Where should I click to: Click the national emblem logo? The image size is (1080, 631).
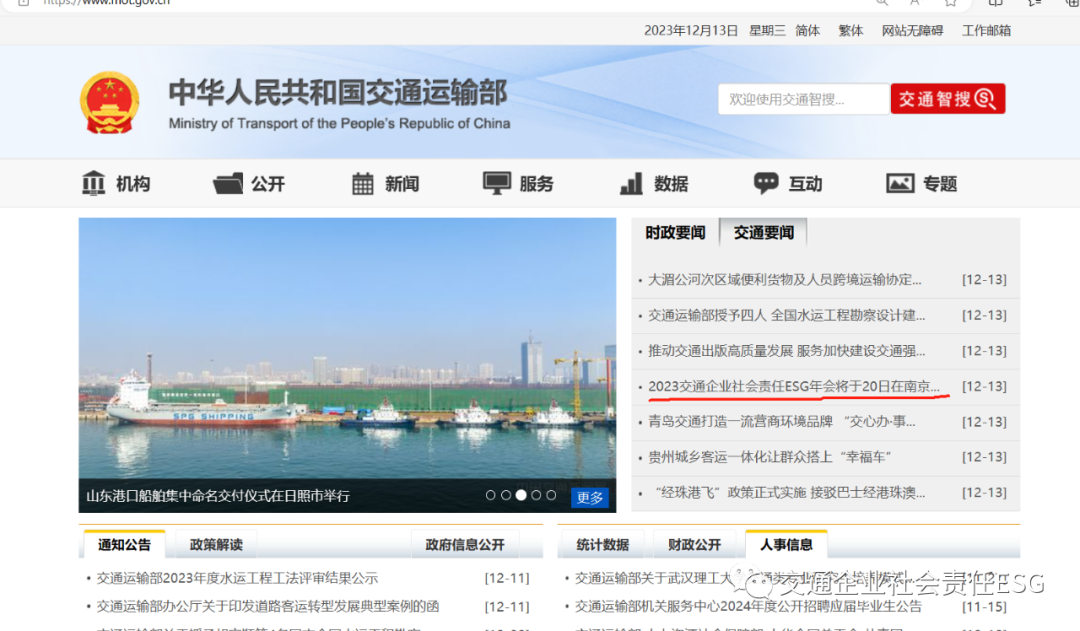(110, 102)
